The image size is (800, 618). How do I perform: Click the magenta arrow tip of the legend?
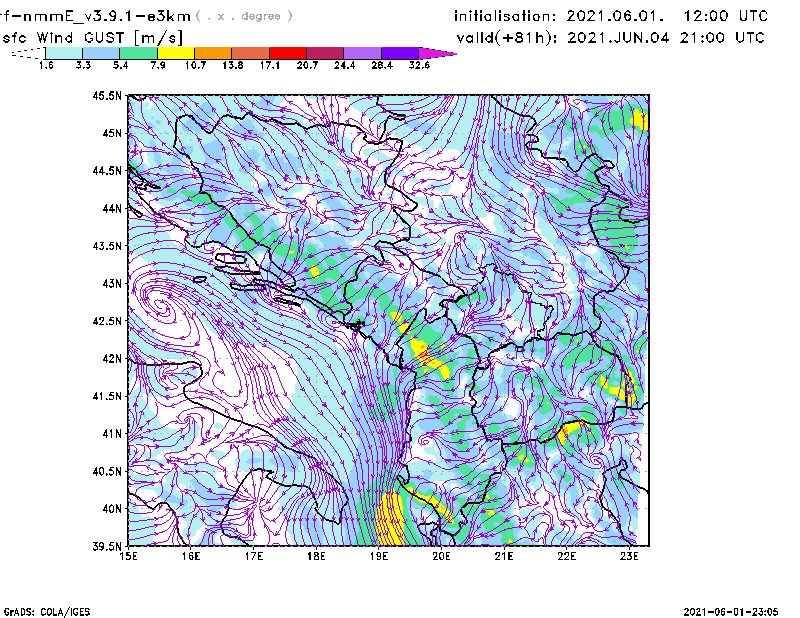click(x=437, y=53)
